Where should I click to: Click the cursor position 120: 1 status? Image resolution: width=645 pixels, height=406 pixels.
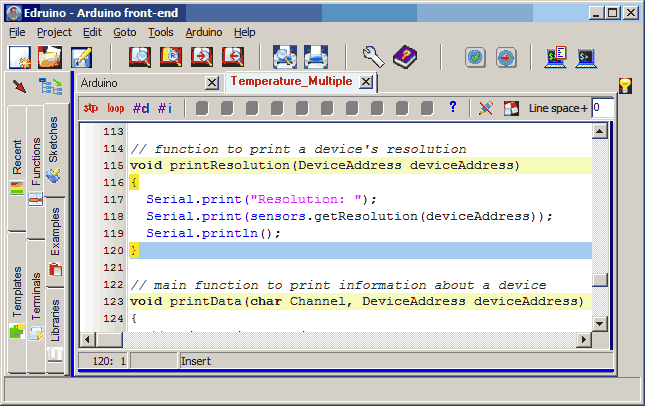tap(109, 362)
